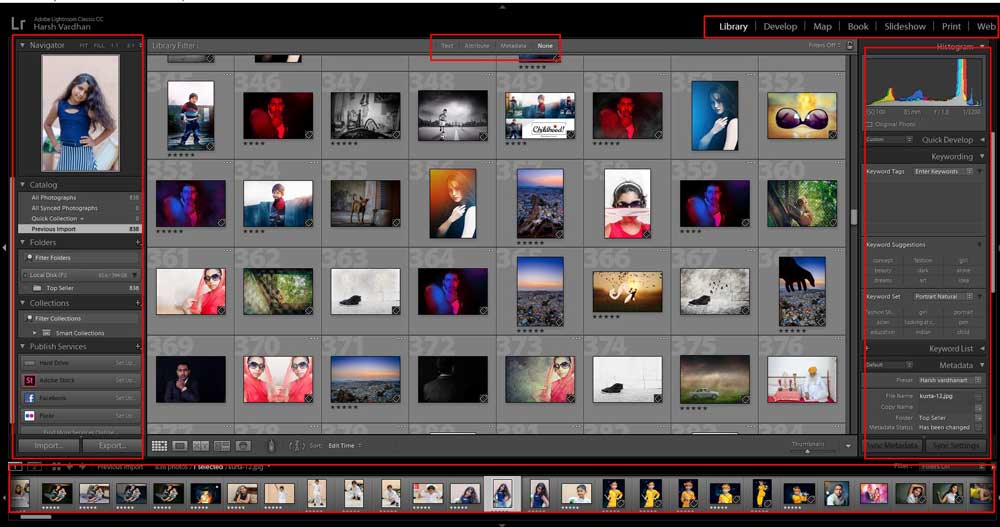Screen dimensions: 1000x527
Task: Collapse the Catalog panel
Action: coord(22,184)
